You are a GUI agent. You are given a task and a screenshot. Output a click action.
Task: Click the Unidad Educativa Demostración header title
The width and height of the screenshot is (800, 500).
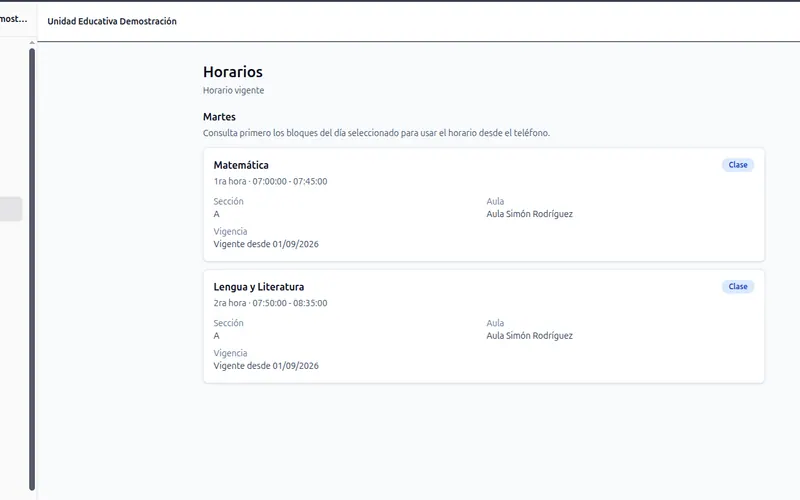[x=112, y=21]
